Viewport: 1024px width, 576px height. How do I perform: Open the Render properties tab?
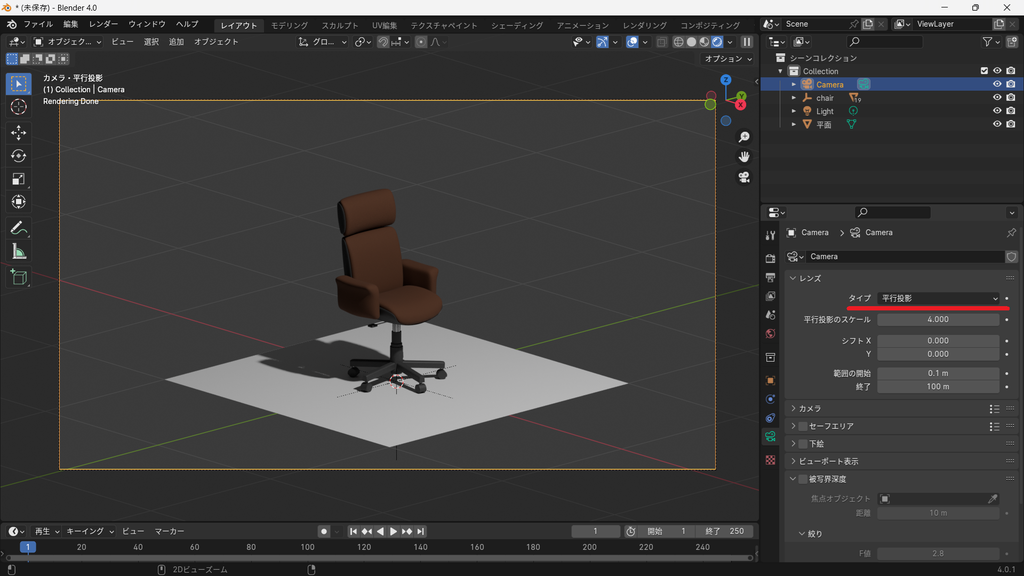(771, 259)
